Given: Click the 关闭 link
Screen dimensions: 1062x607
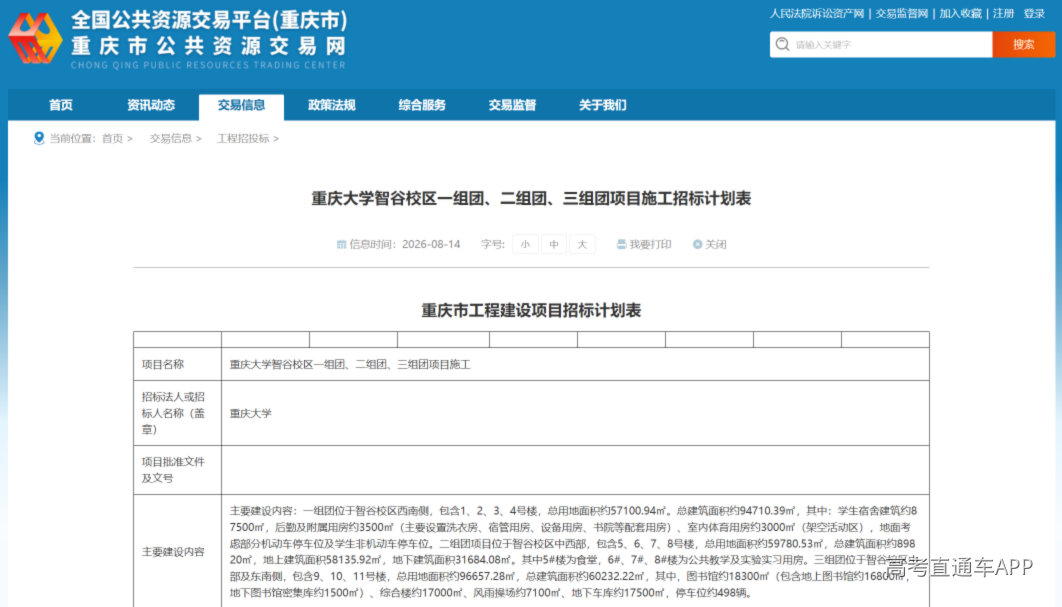Looking at the screenshot, I should 716,245.
